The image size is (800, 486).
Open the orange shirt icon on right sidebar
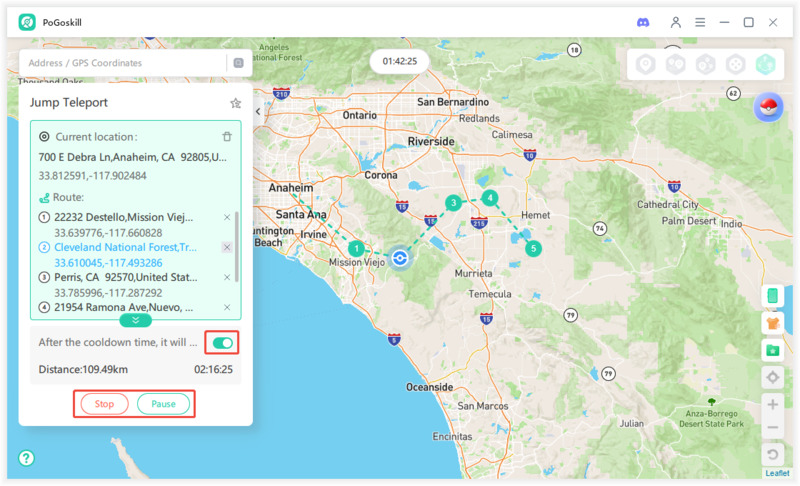coord(772,323)
